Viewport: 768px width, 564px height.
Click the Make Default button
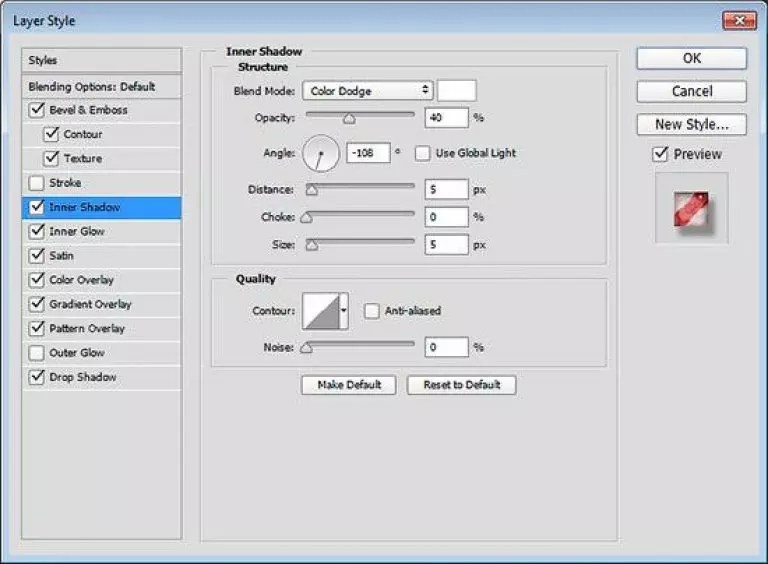(349, 385)
